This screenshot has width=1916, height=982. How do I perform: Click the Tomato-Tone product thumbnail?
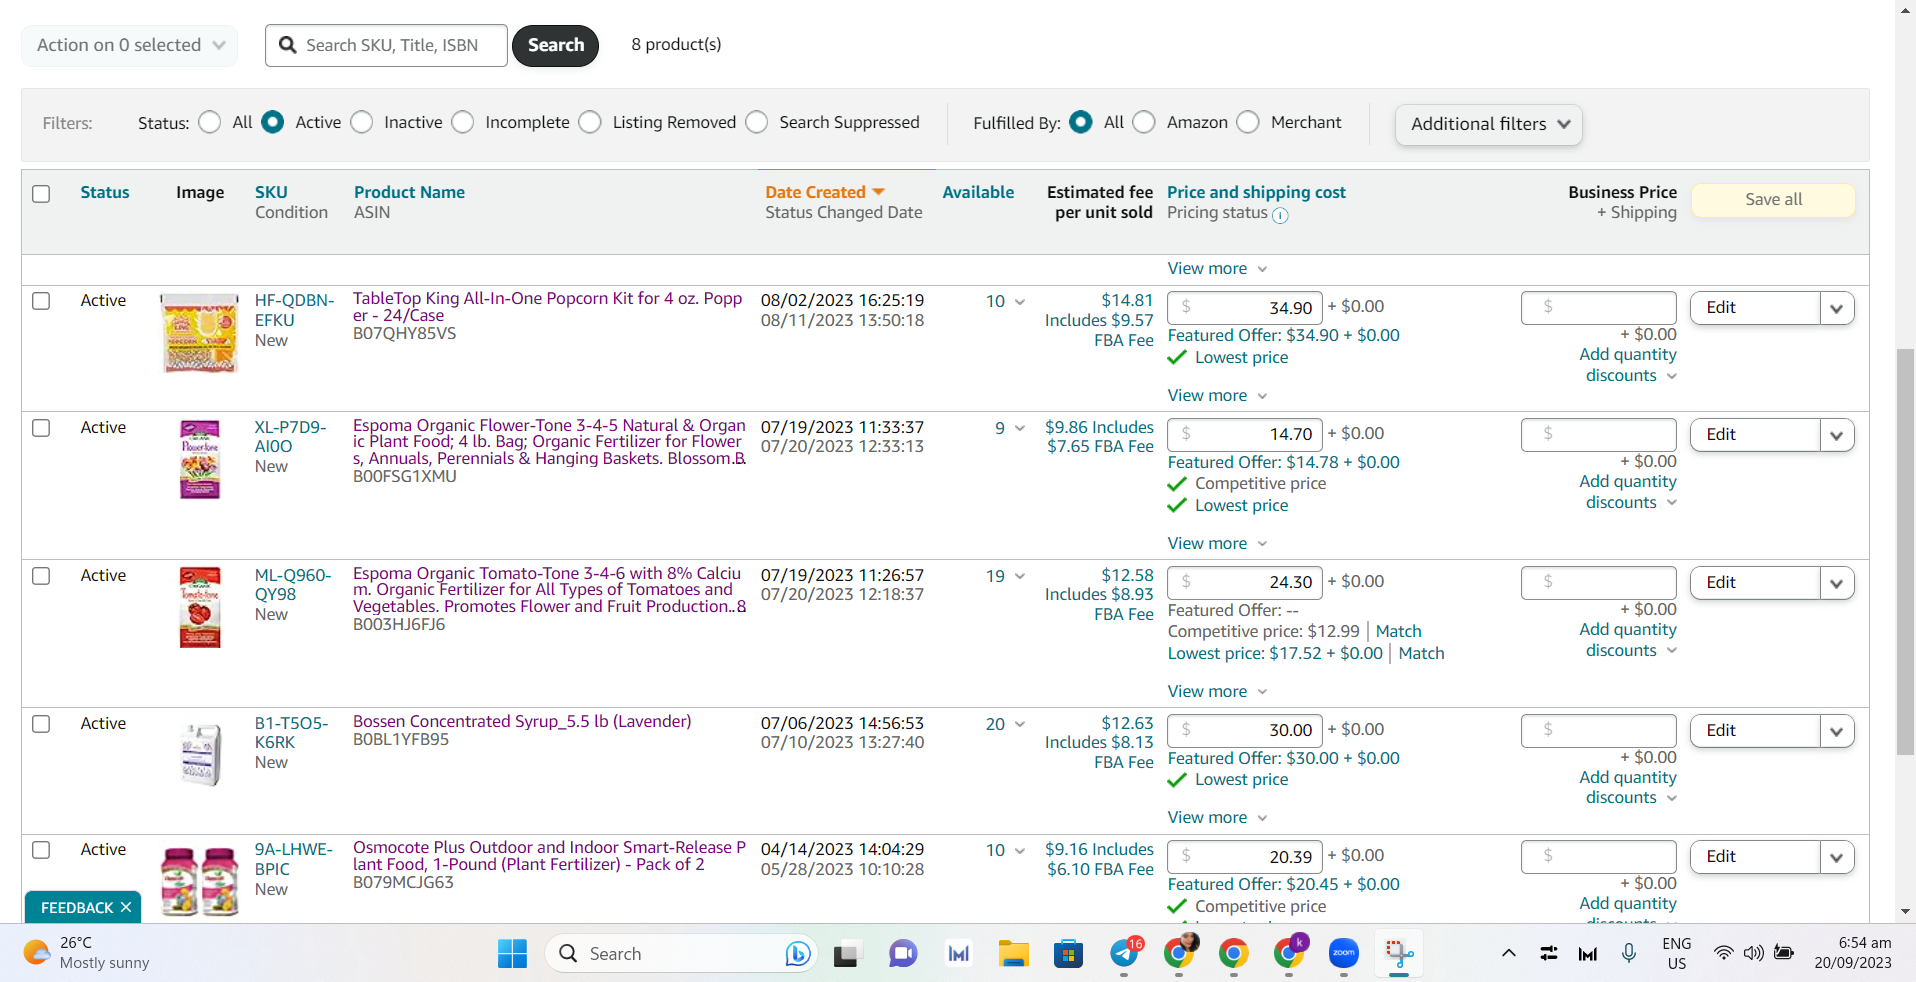(200, 608)
